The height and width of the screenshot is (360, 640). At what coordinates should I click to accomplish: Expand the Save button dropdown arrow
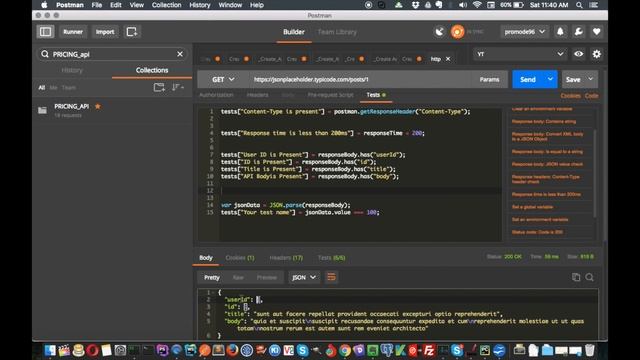[x=590, y=79]
